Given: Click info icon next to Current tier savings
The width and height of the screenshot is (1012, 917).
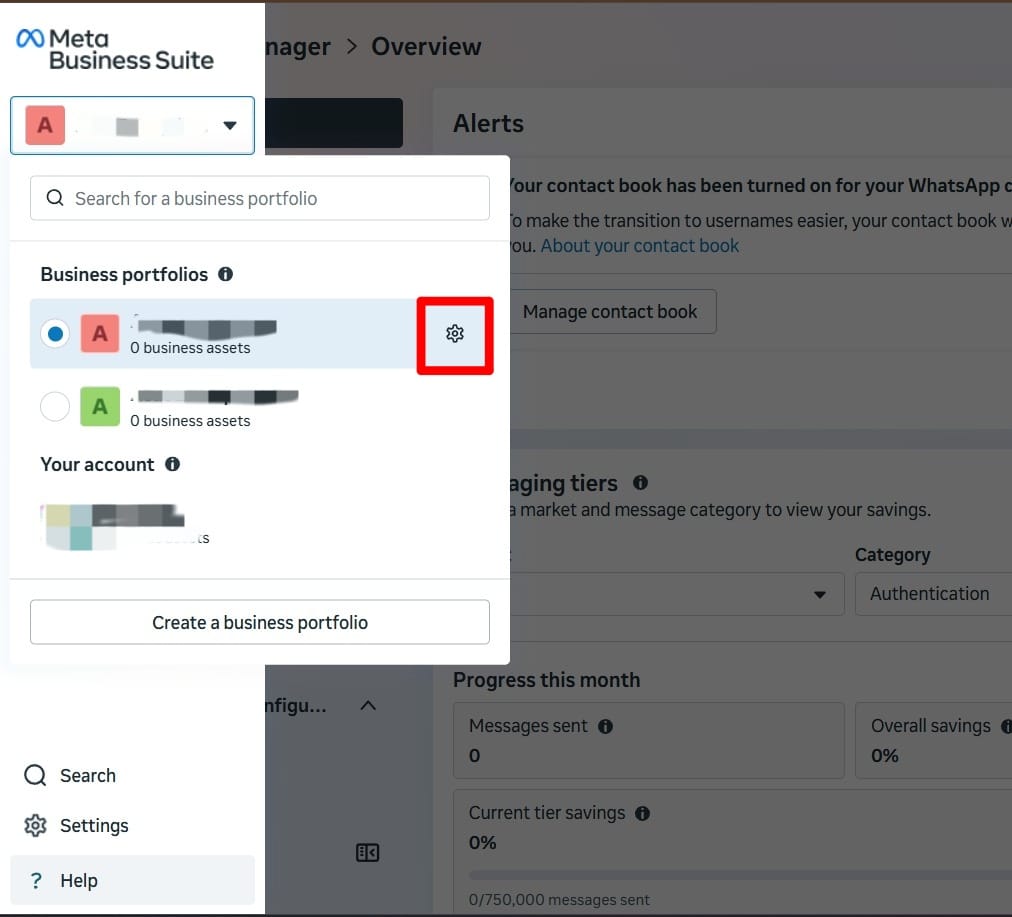Looking at the screenshot, I should point(642,813).
